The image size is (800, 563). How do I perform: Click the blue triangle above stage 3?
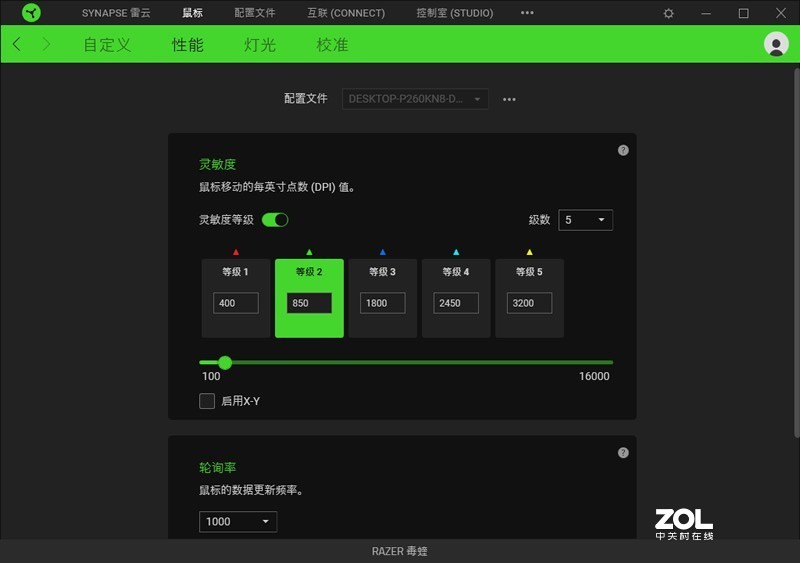[383, 252]
